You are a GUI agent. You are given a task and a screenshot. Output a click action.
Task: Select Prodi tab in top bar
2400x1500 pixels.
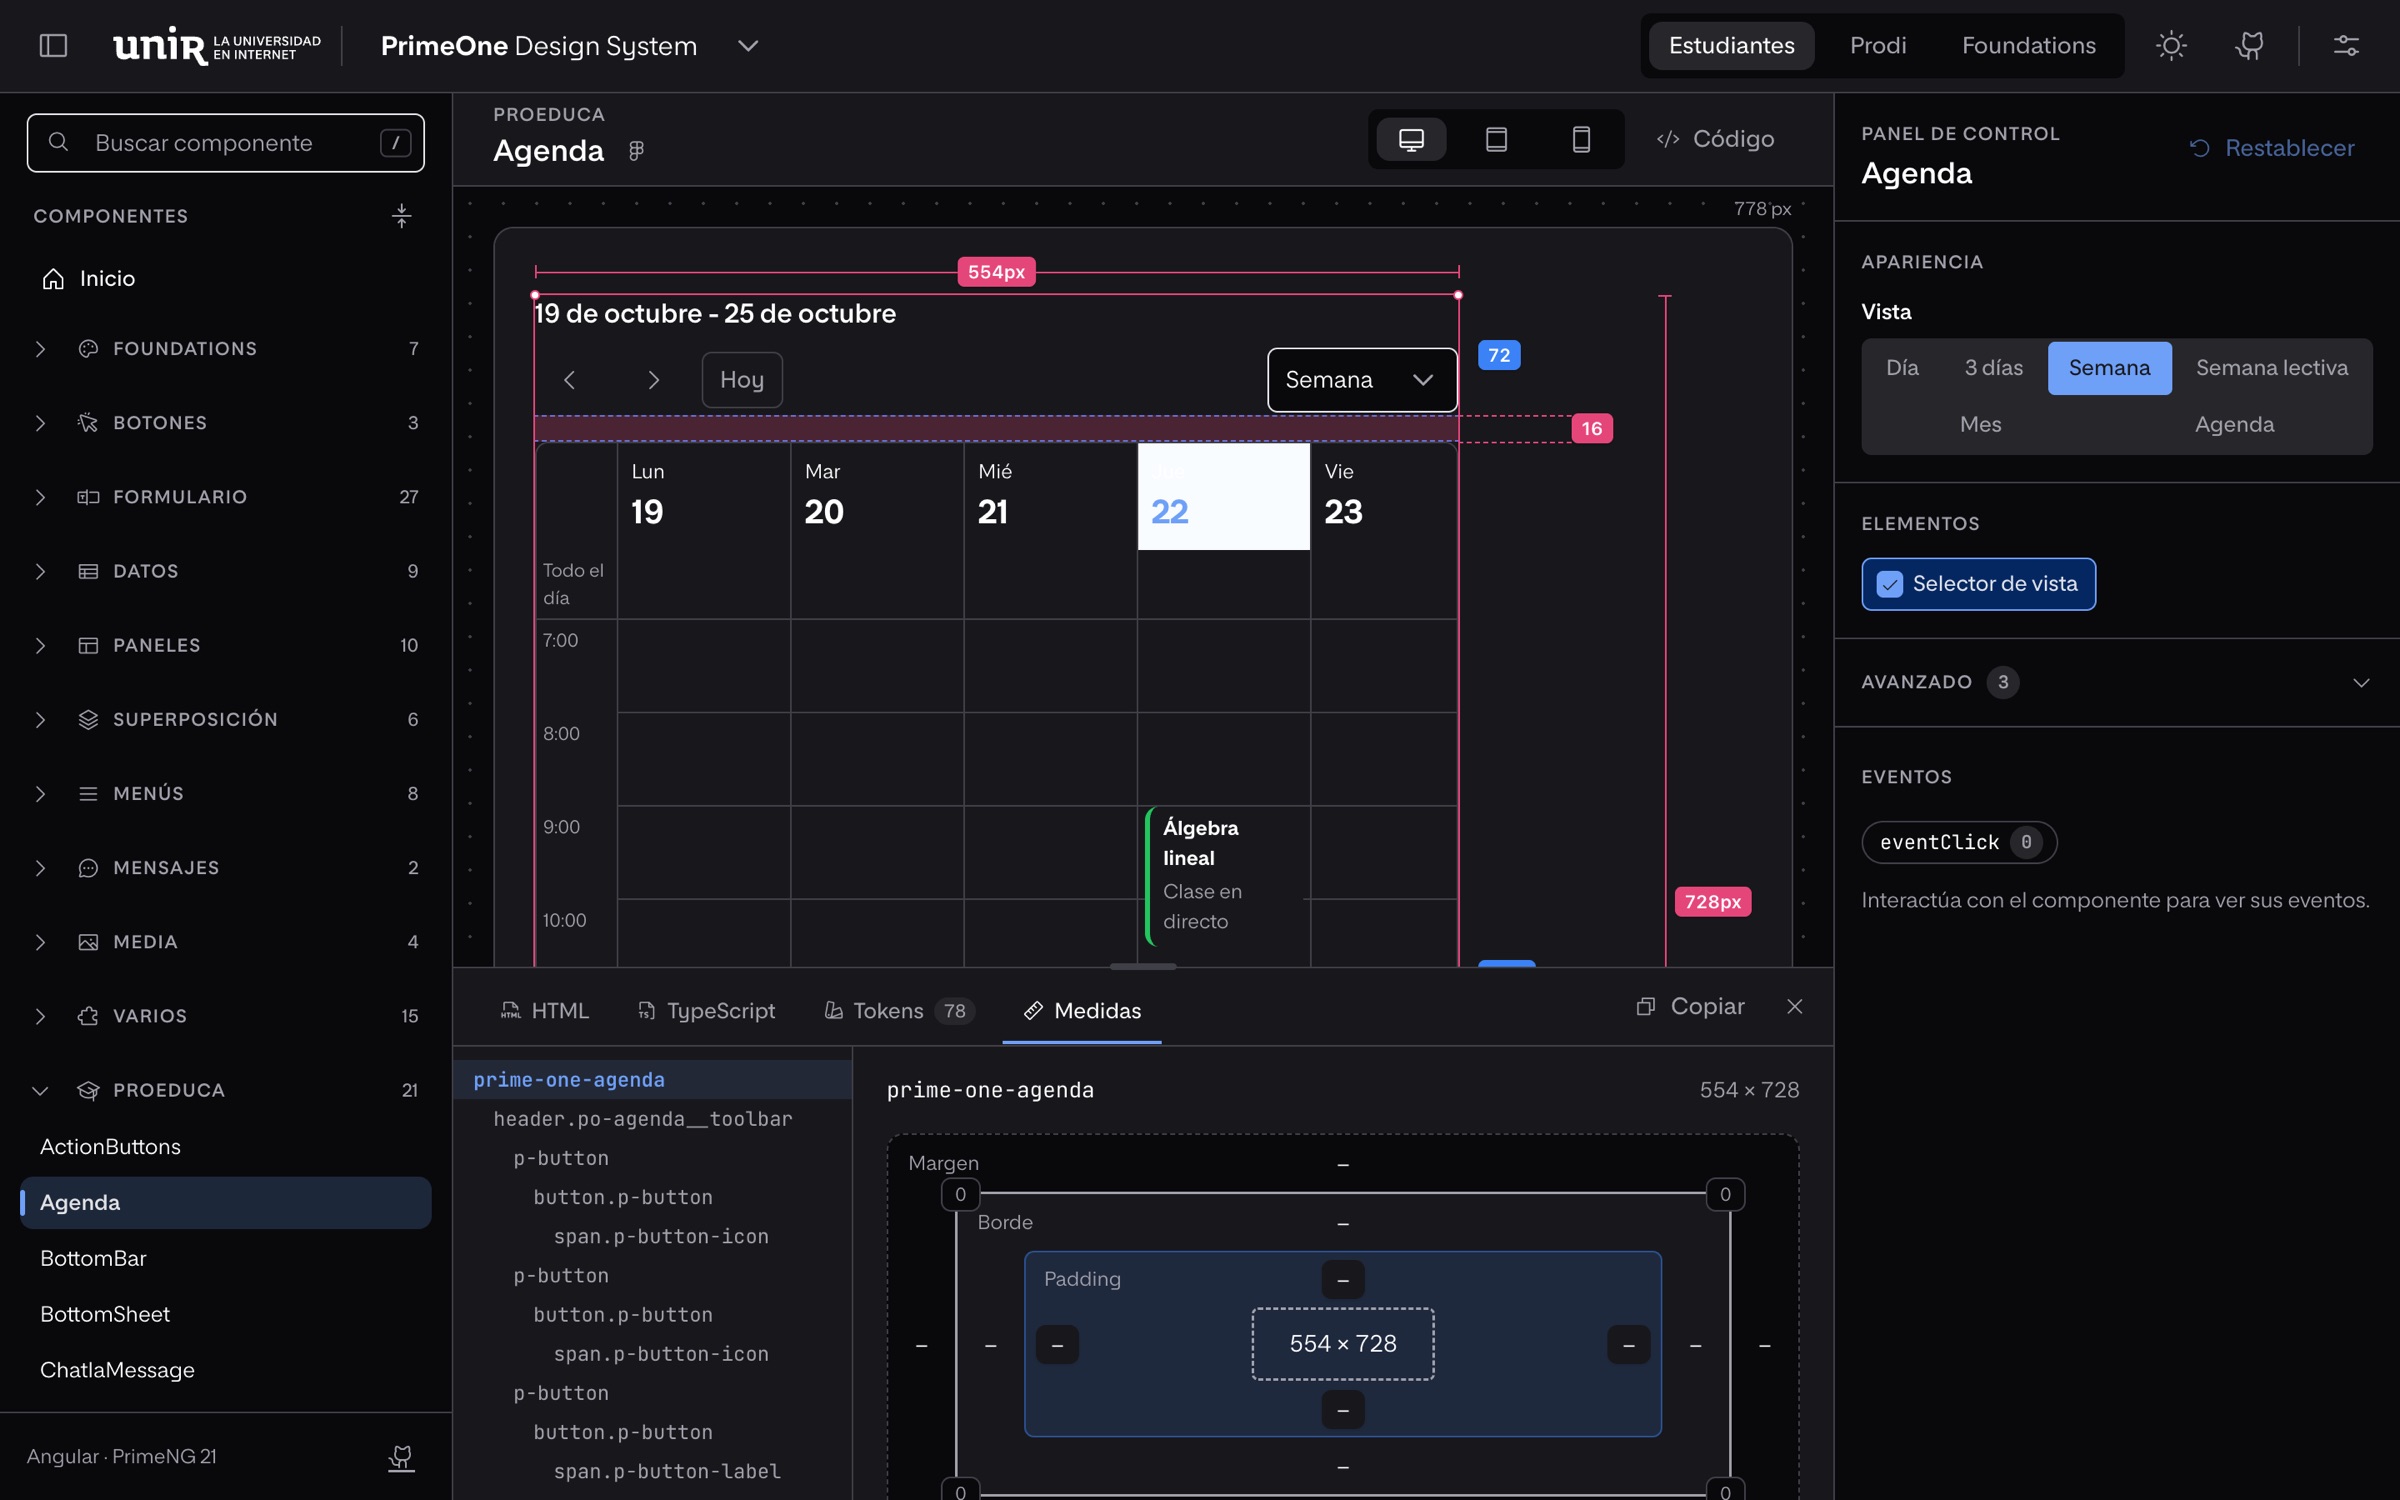click(x=1877, y=46)
